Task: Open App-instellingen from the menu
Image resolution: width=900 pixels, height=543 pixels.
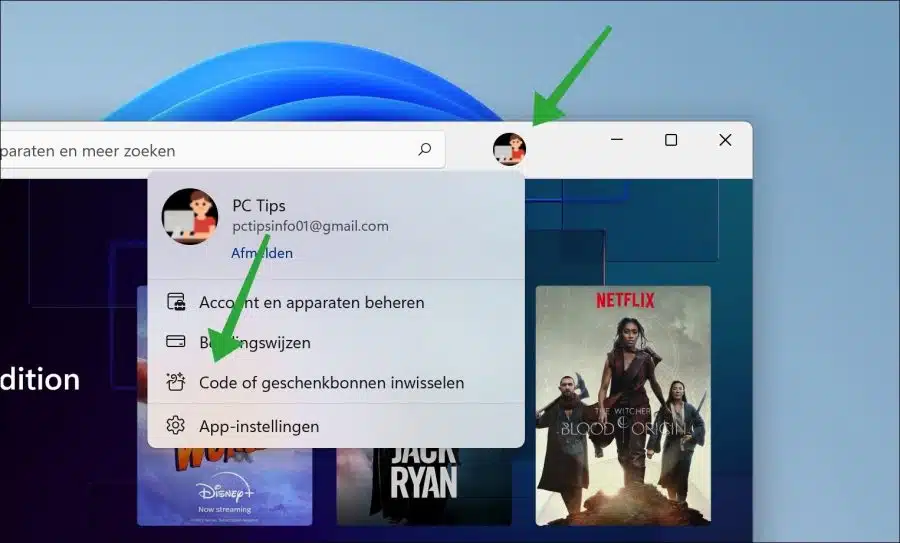Action: pos(336,426)
